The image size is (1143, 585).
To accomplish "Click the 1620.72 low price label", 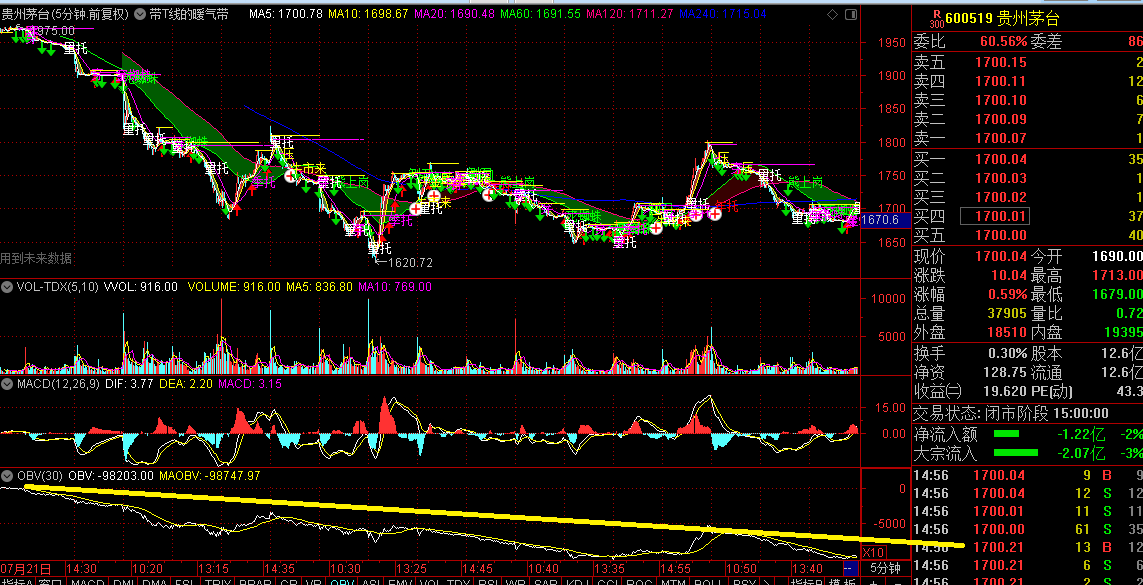I will [x=410, y=263].
